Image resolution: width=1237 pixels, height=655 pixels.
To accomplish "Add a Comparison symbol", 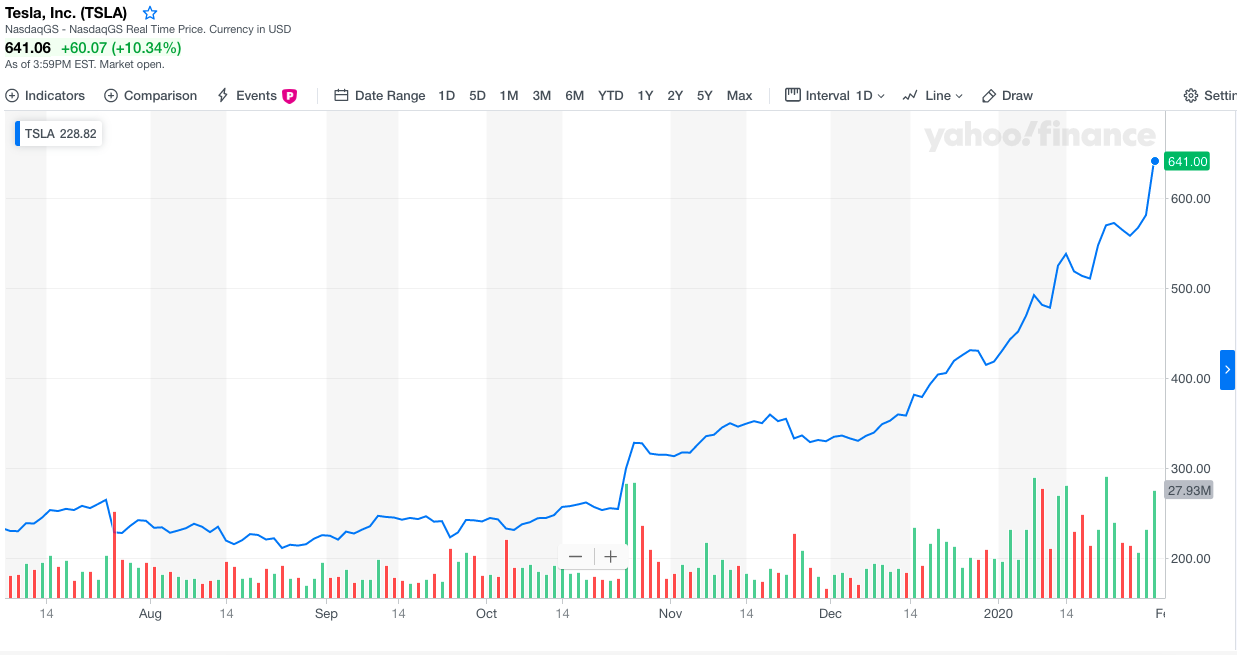I will click(150, 96).
